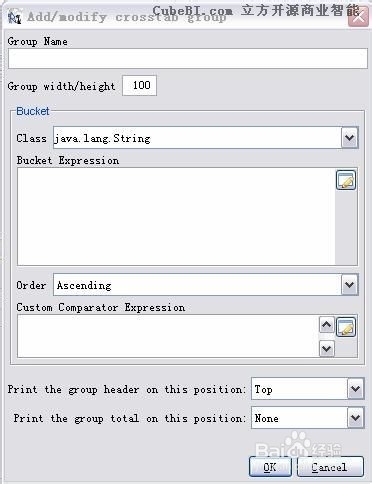Open group header position dropdown
This screenshot has height=484, width=372.
click(356, 389)
